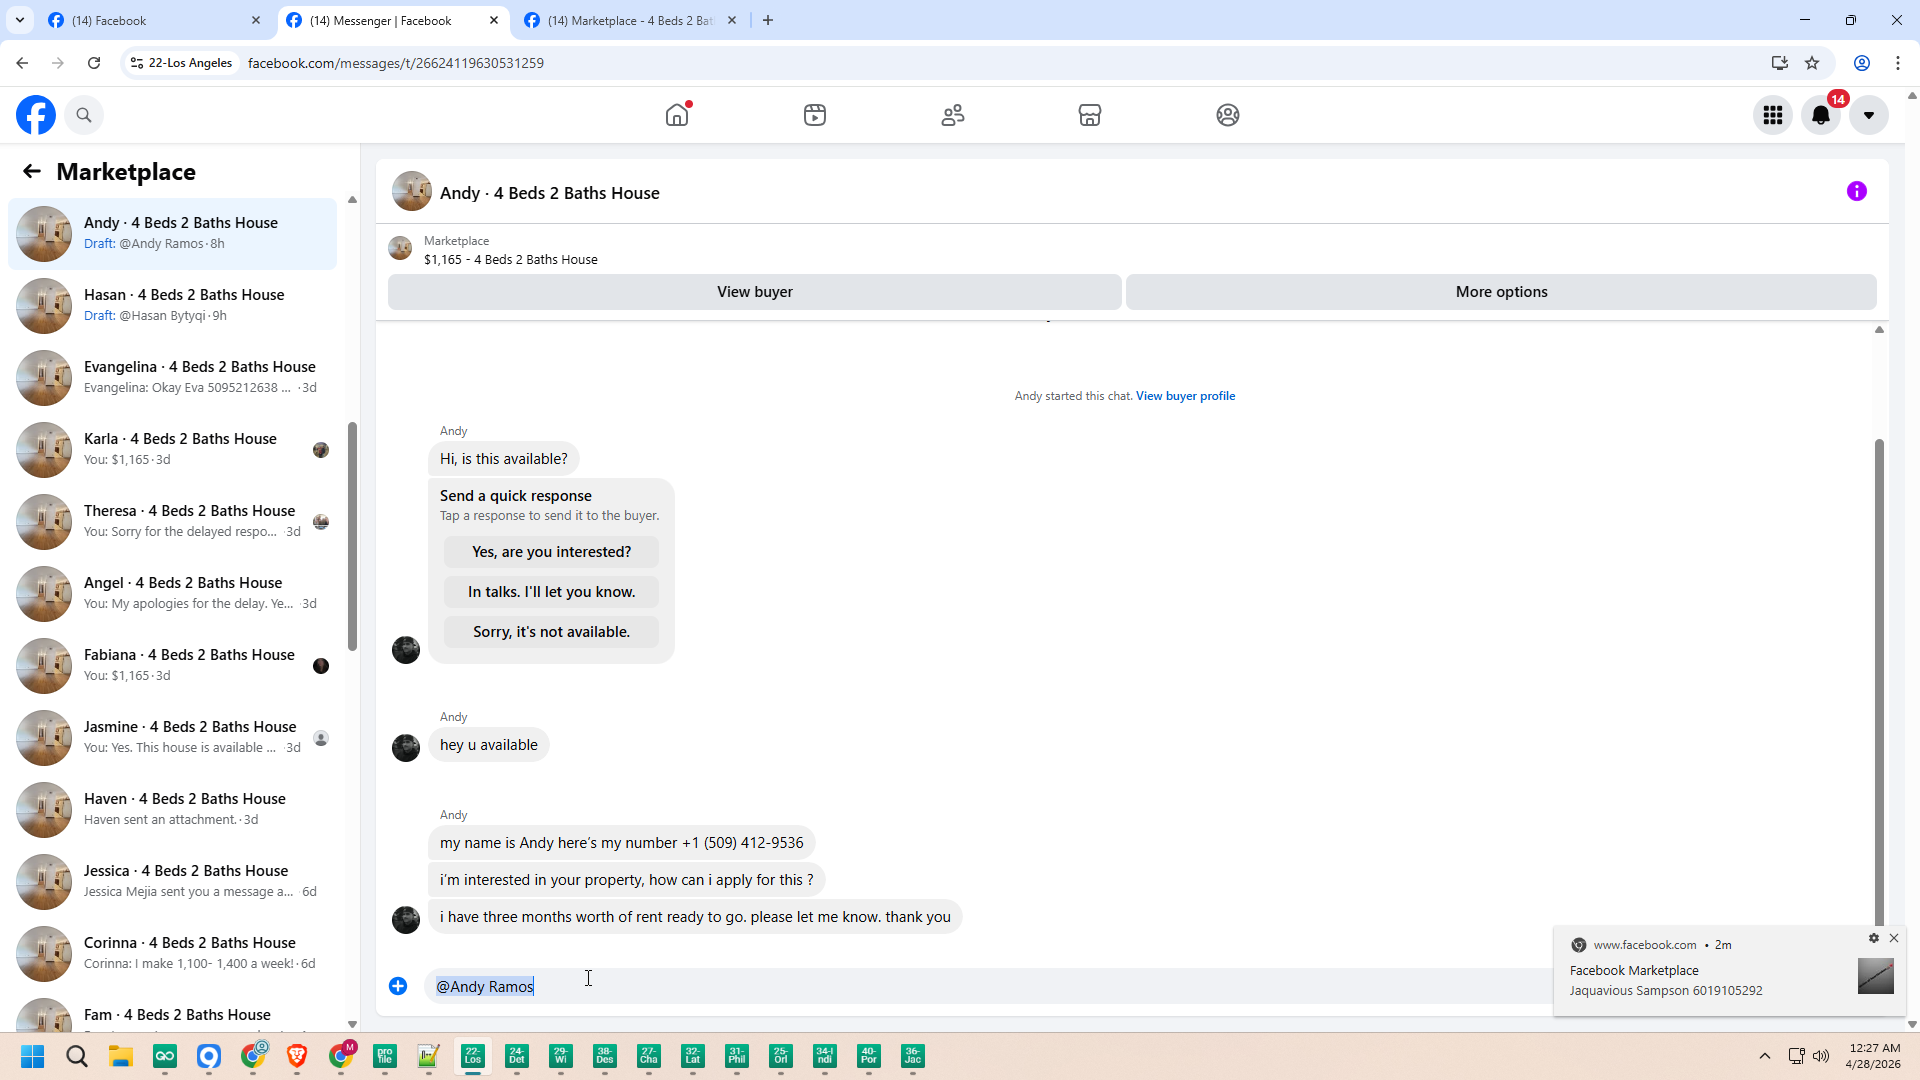Show hidden system tray icons
The image size is (1920, 1080).
(1765, 1056)
